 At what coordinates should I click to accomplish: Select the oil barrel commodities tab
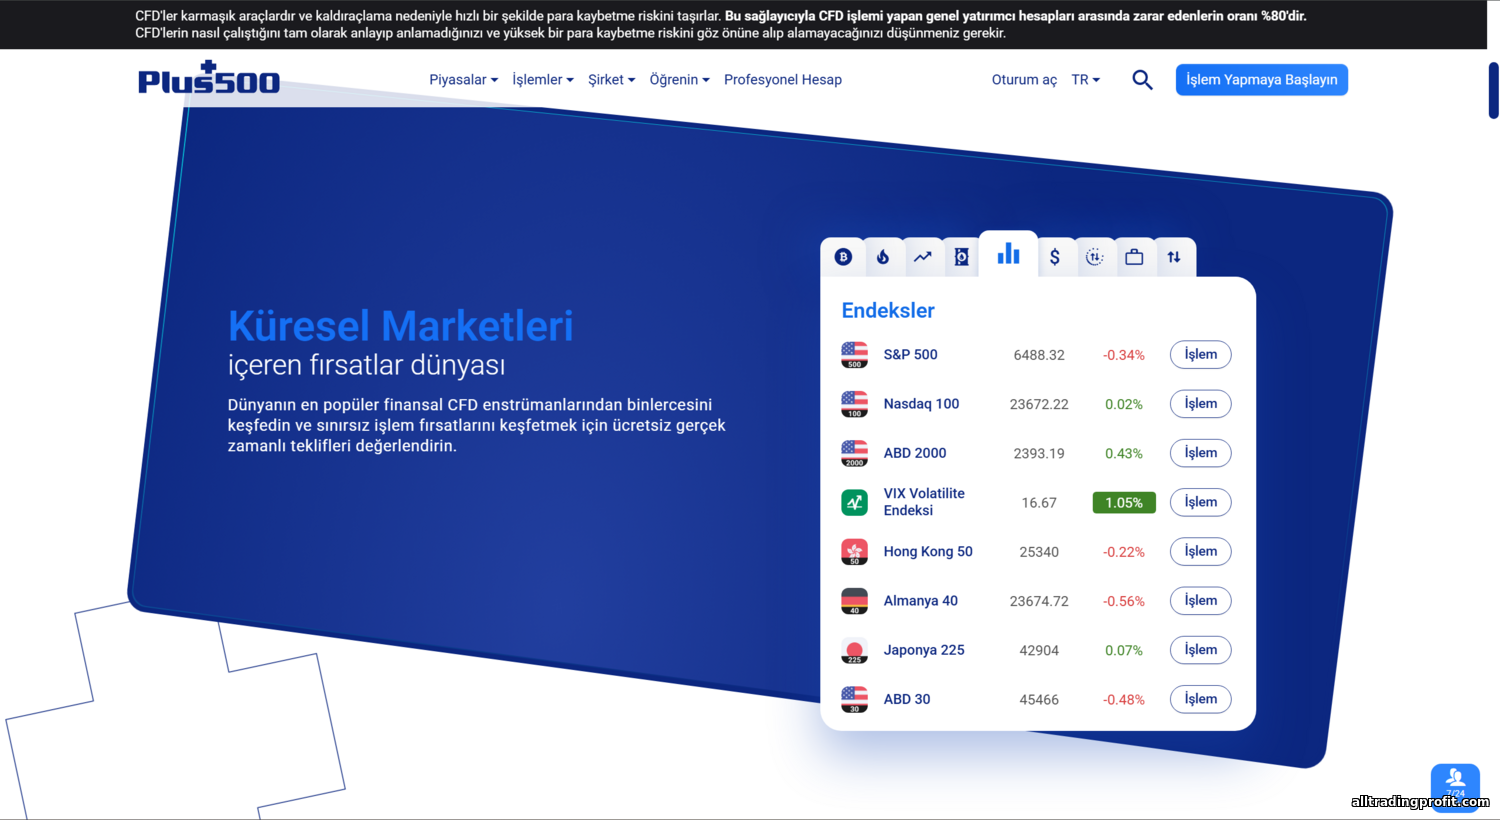tap(961, 257)
